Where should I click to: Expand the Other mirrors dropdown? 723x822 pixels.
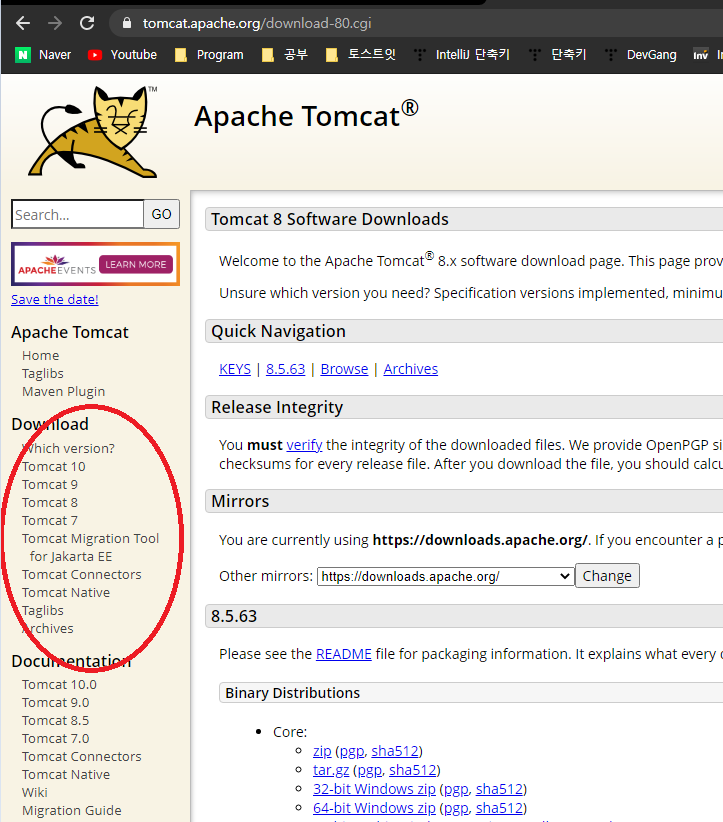[446, 576]
